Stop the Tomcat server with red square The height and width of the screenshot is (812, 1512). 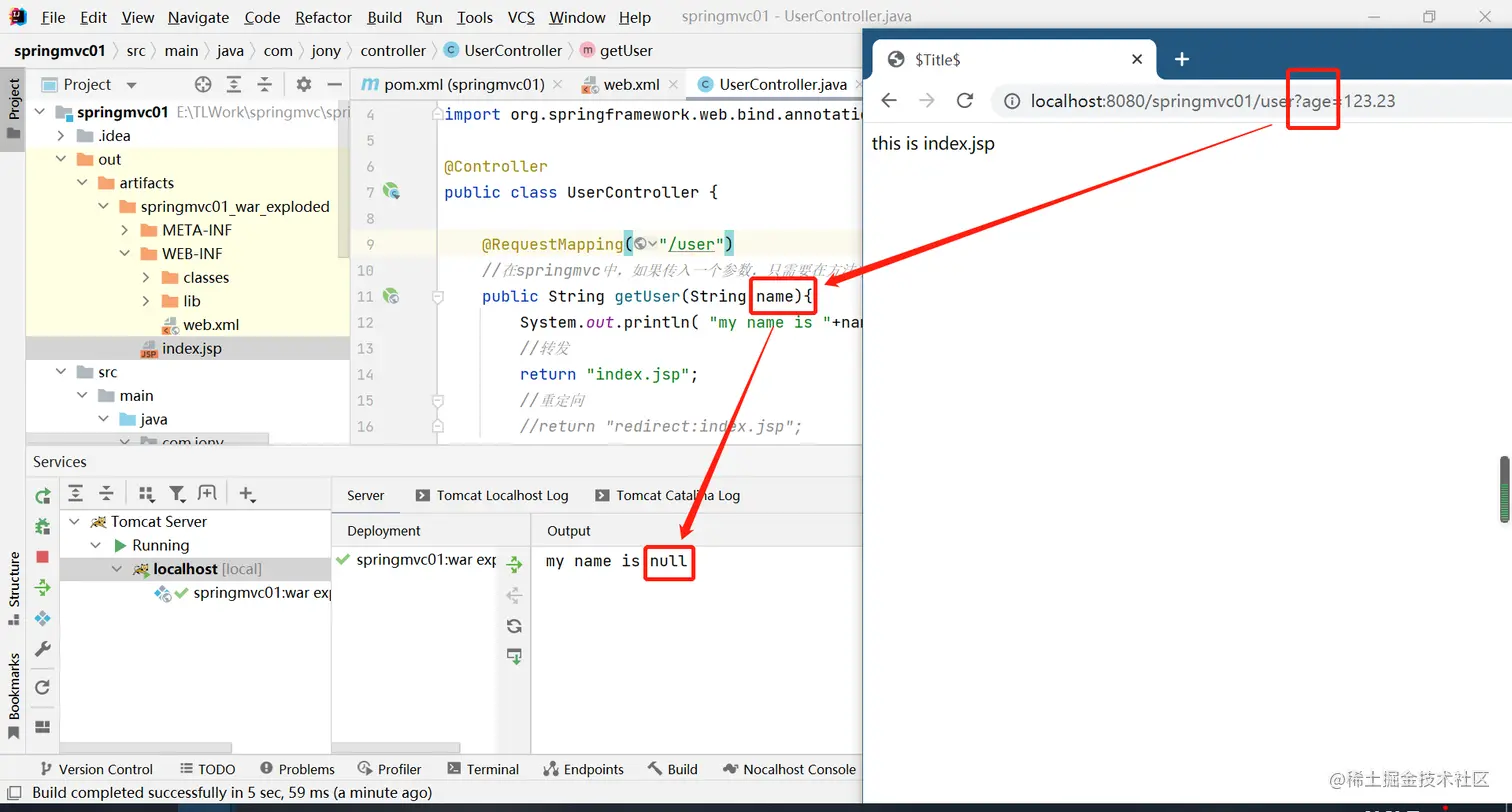[x=42, y=557]
